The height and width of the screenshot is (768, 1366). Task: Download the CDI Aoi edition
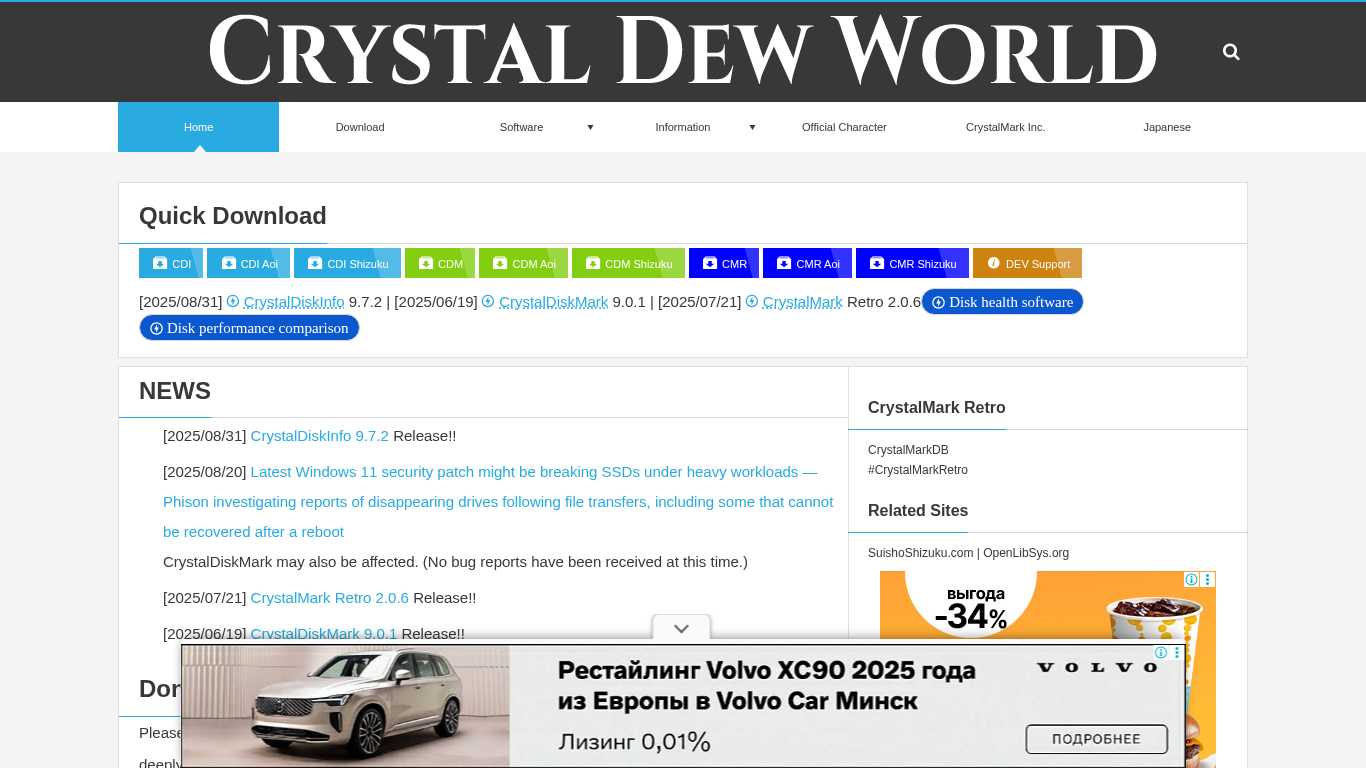(249, 263)
